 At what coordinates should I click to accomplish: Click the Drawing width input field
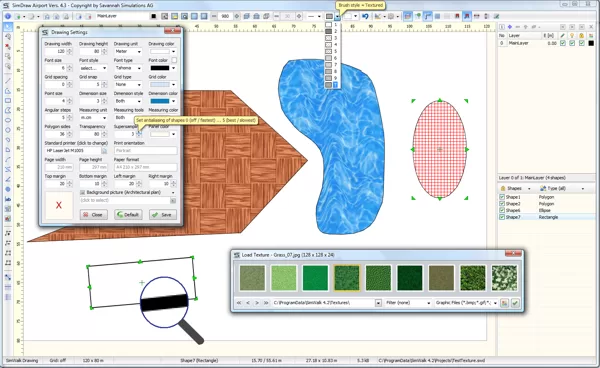pos(55,51)
